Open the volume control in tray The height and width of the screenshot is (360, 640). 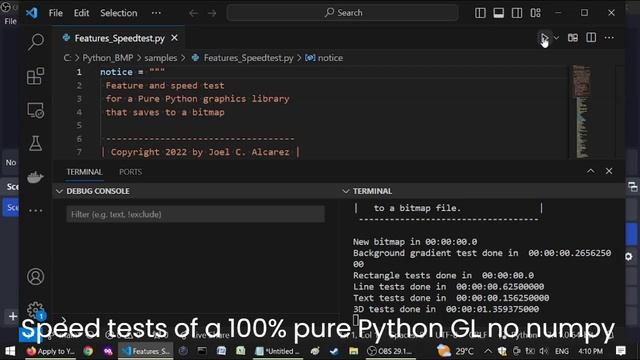543,351
